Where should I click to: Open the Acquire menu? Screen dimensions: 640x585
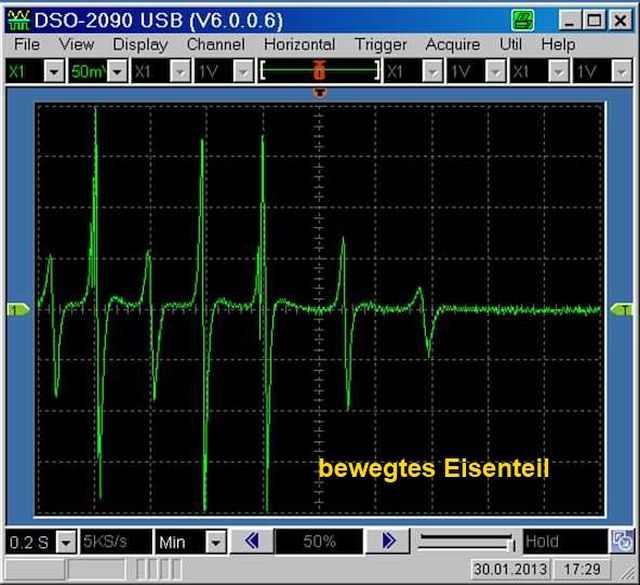[x=453, y=44]
